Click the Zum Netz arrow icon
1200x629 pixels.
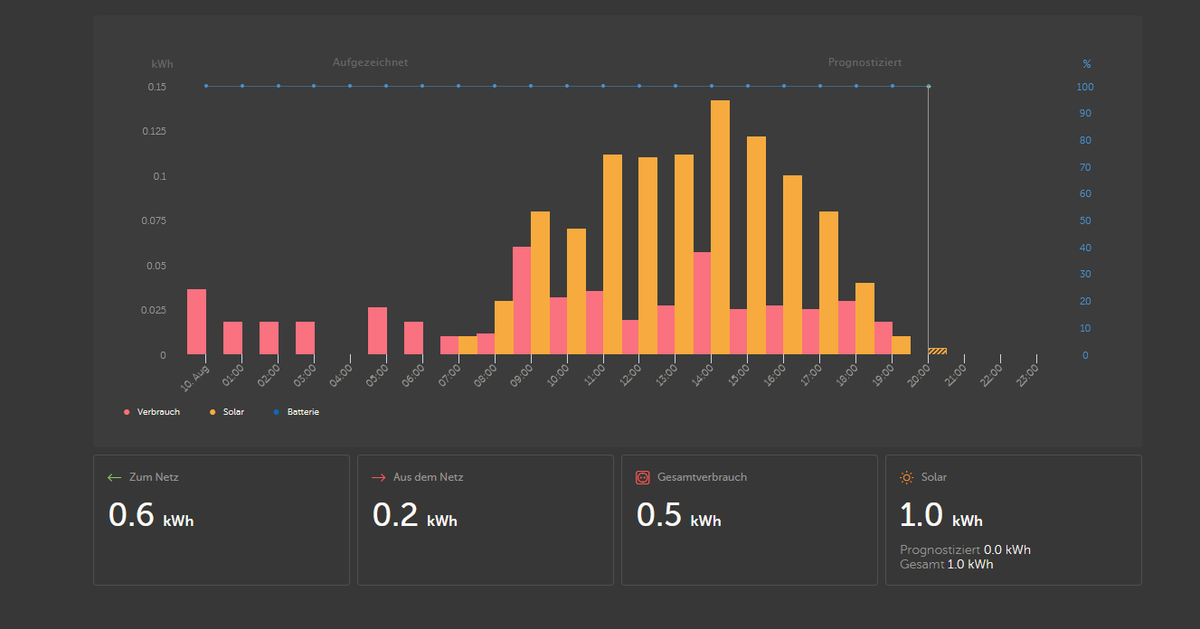point(114,478)
